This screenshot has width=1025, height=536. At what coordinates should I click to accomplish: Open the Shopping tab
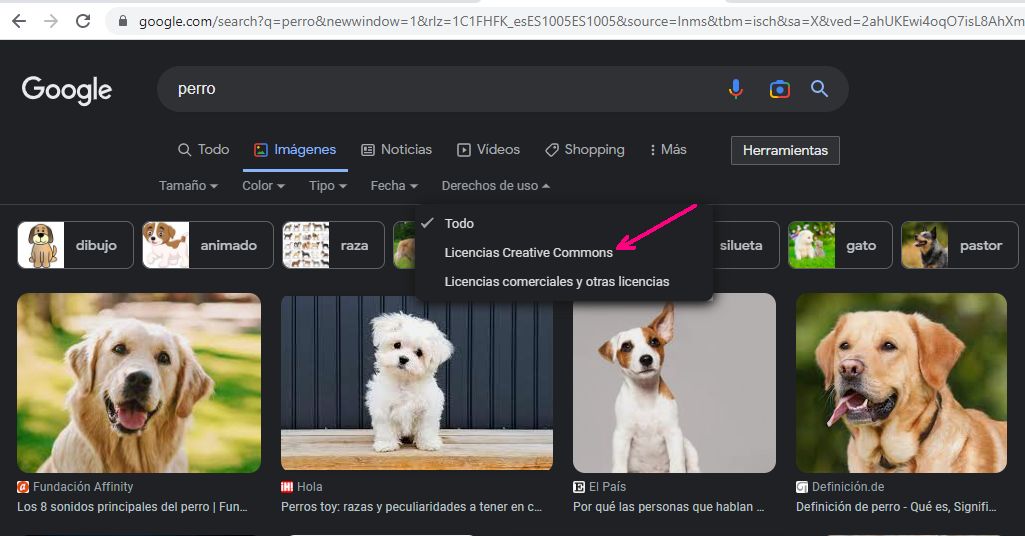pos(584,150)
